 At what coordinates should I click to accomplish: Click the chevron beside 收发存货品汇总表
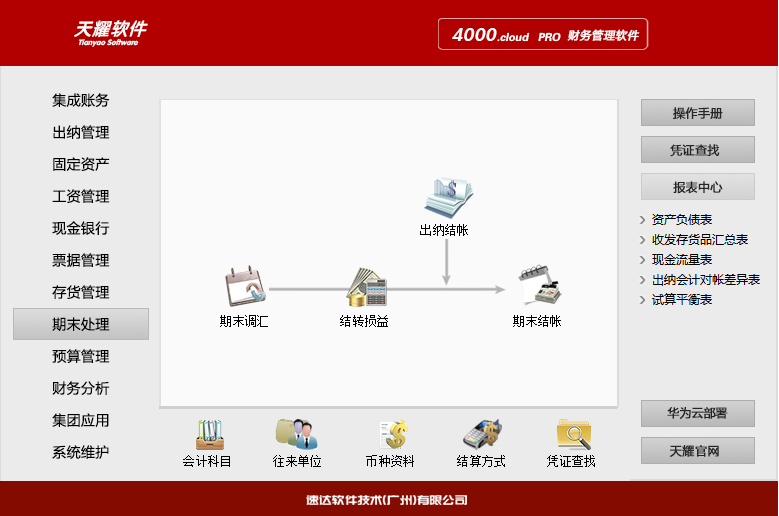642,240
